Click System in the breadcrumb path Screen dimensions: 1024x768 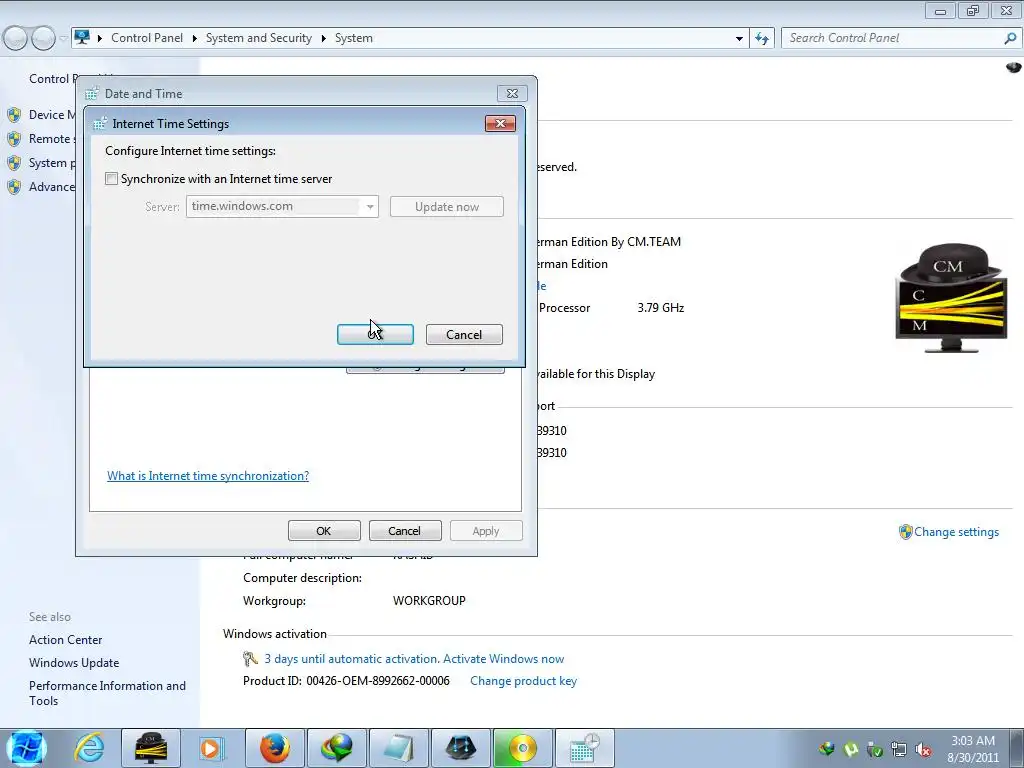[x=354, y=38]
